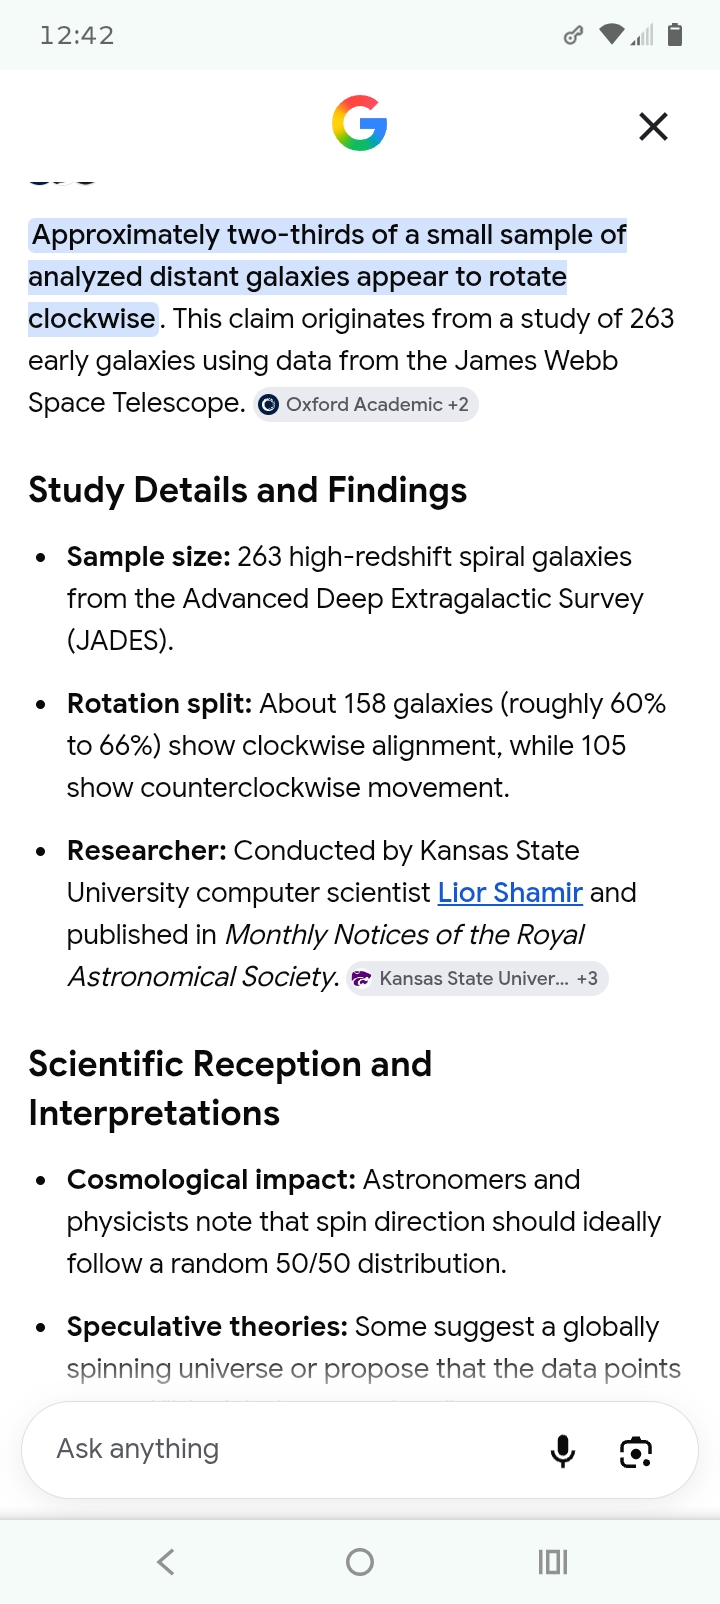
Task: Open the Kansas State Univer... +3 sources chip
Action: click(477, 978)
